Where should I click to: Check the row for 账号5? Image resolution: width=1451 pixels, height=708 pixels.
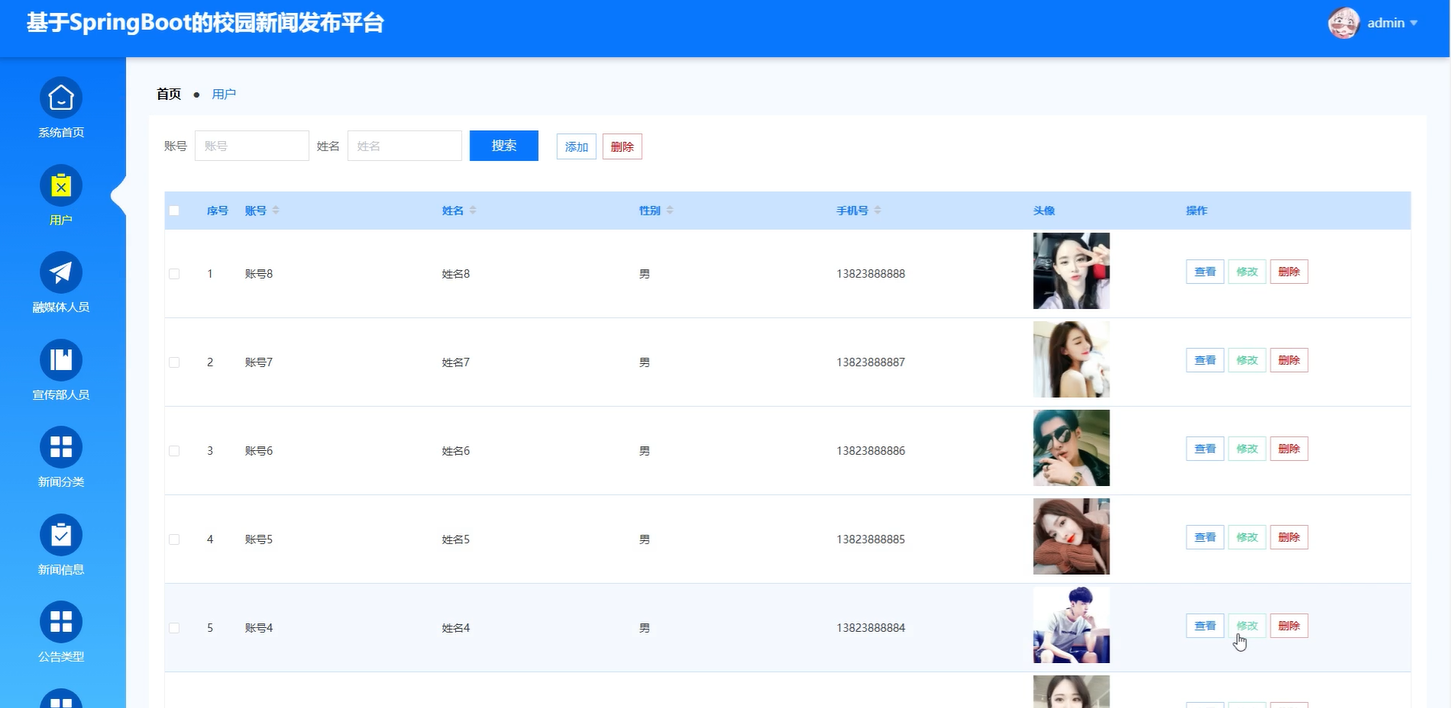pos(174,539)
